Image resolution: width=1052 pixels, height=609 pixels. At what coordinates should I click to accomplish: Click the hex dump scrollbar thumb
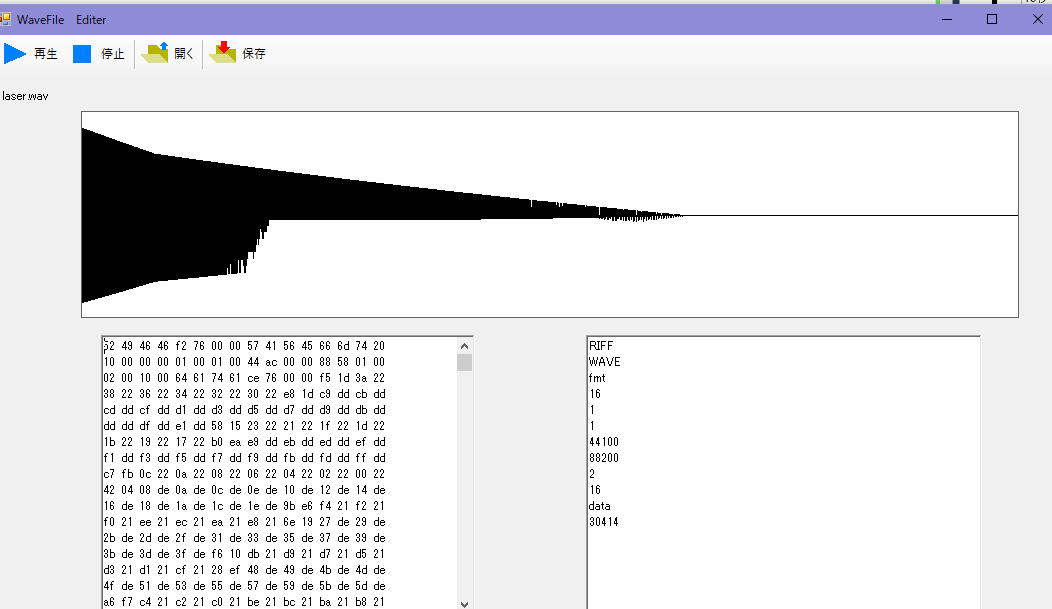[x=464, y=363]
